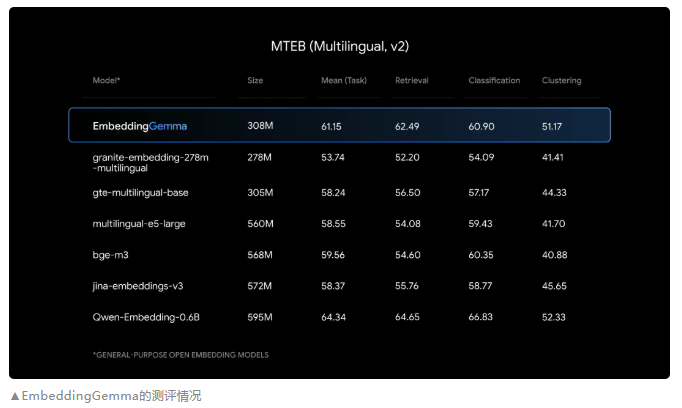The height and width of the screenshot is (408, 682).
Task: Click the classification score 54.09
Action: [x=481, y=157]
